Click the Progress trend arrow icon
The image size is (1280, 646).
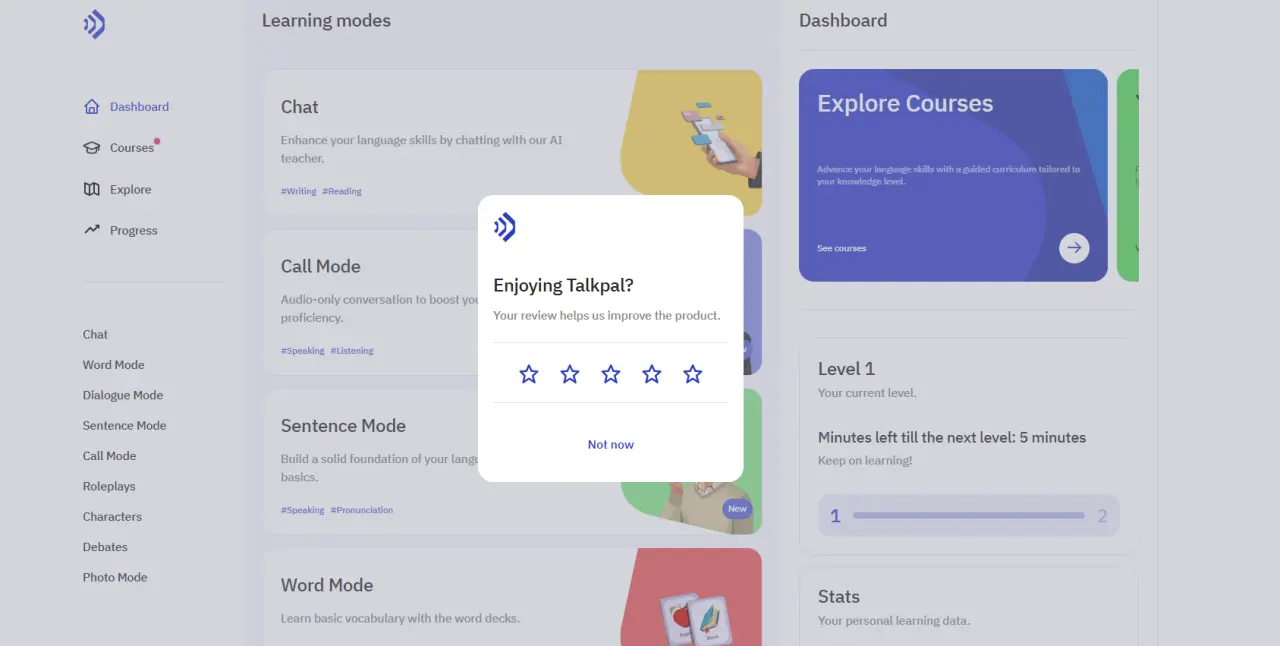92,229
